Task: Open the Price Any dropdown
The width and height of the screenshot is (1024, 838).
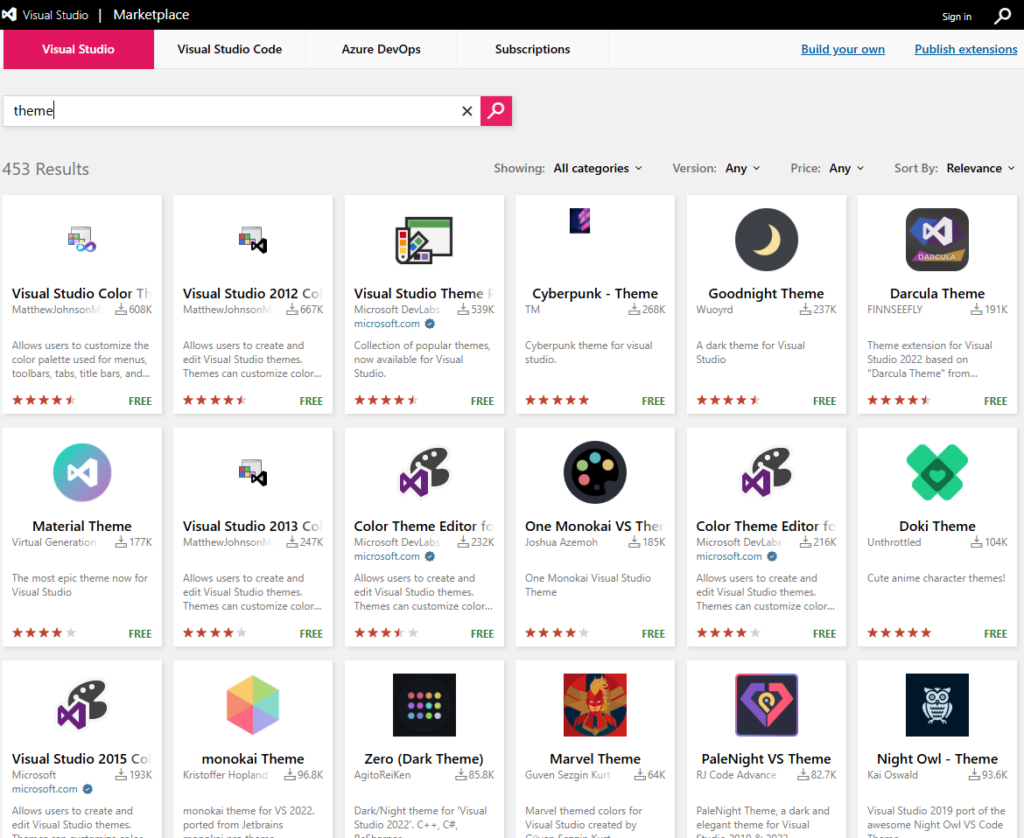Action: [x=846, y=169]
